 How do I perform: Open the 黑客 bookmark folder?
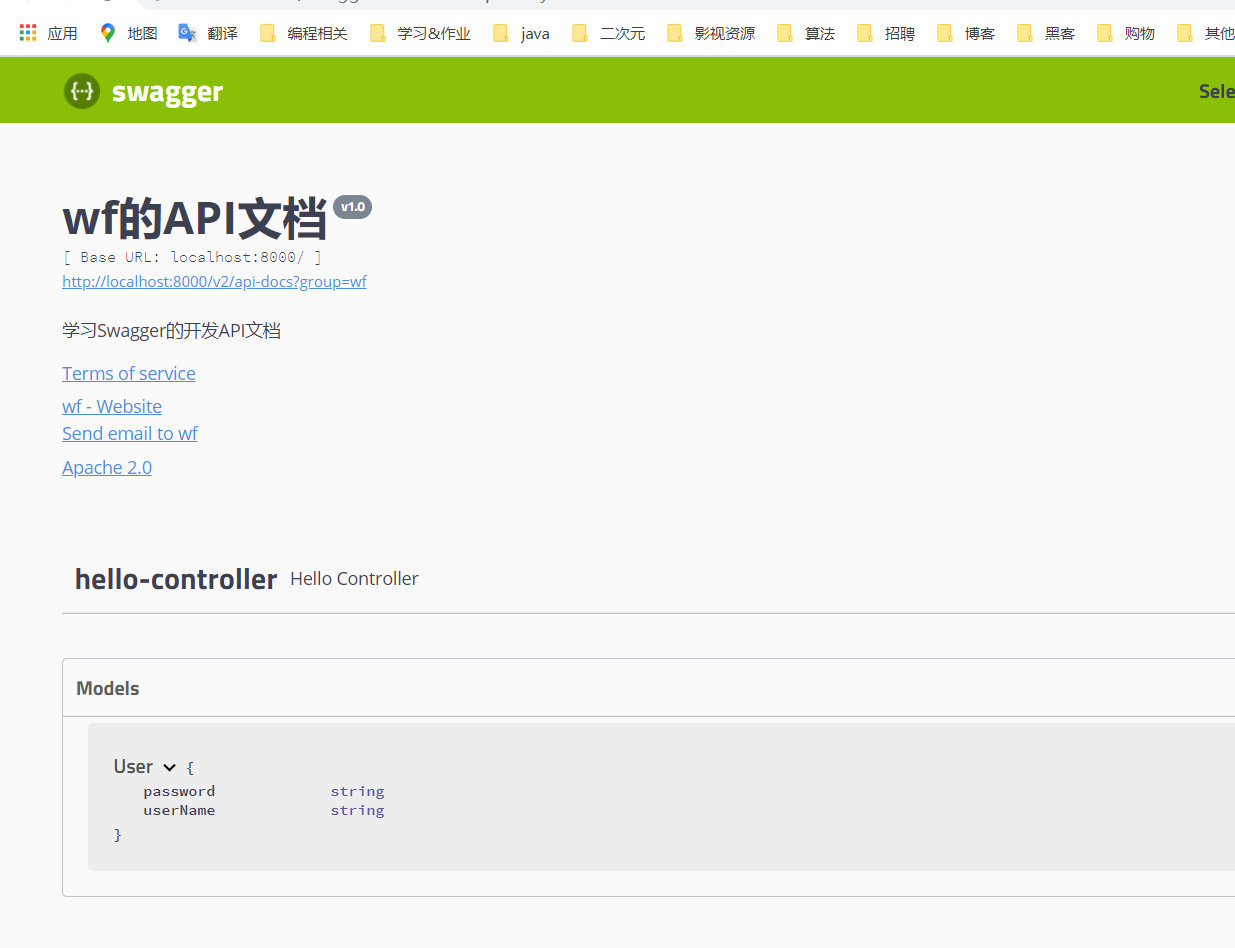tap(1046, 33)
